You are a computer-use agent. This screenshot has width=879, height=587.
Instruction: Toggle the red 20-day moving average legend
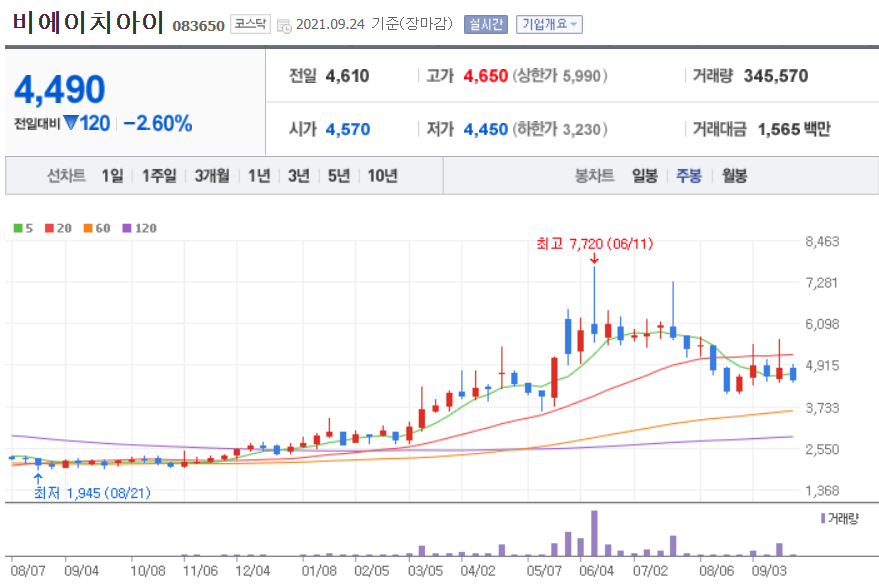(56, 229)
